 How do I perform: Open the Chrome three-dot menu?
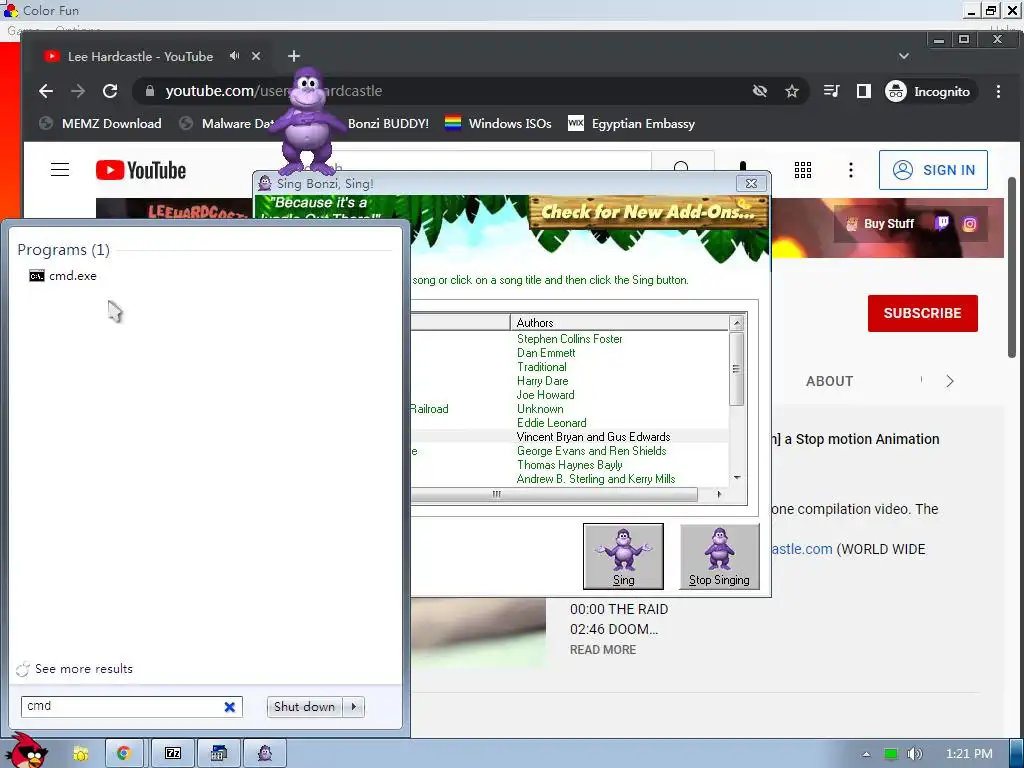click(998, 91)
